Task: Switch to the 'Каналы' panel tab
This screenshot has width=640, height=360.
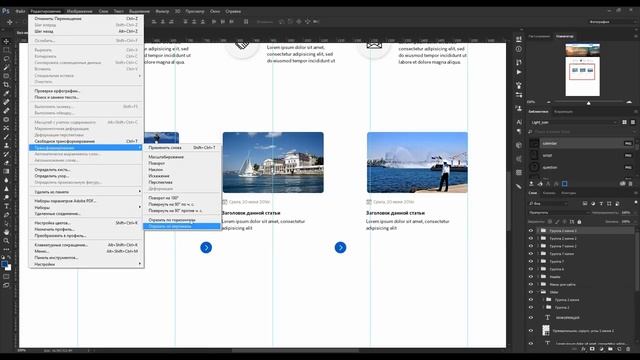Action: click(549, 193)
